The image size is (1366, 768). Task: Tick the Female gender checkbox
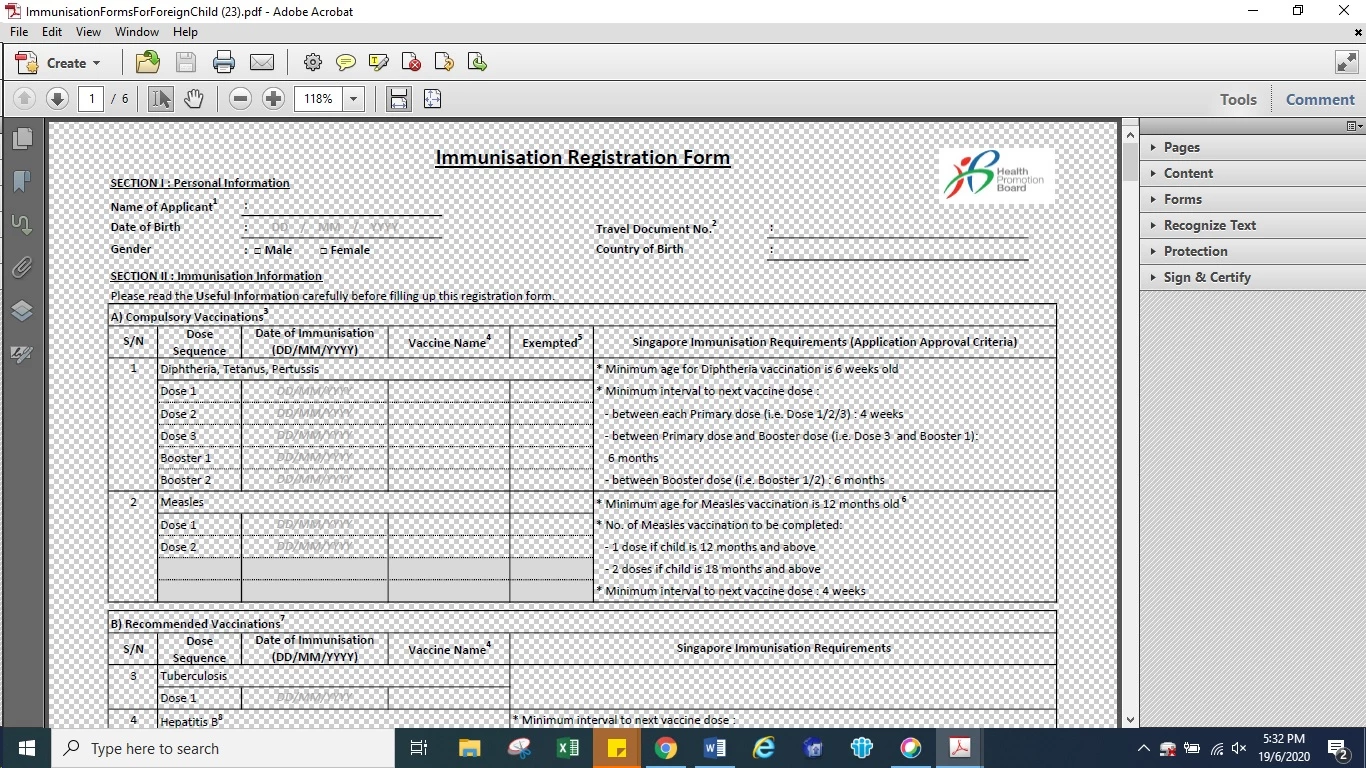[323, 250]
